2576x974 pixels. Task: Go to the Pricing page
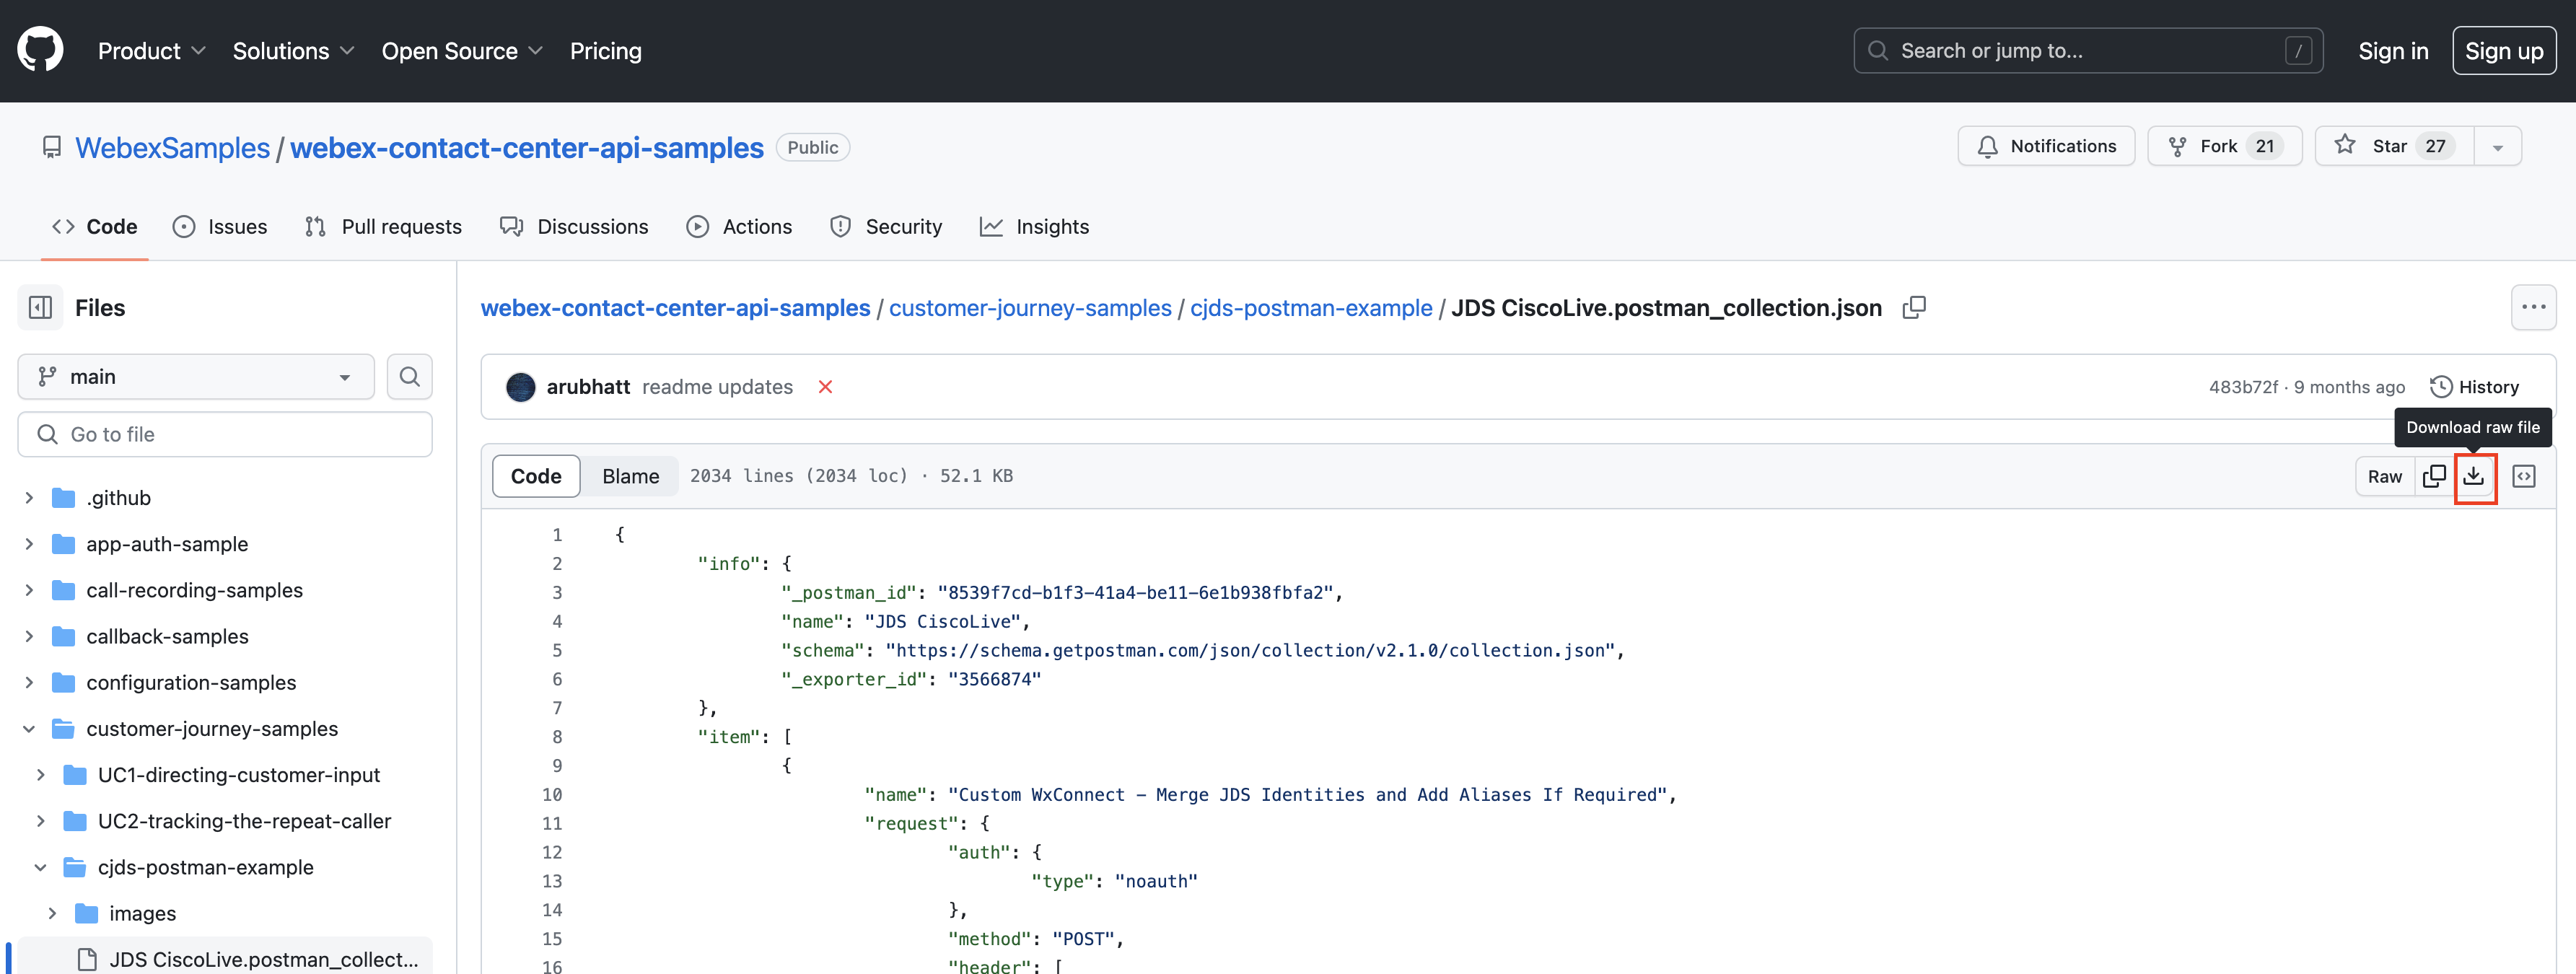coord(605,51)
